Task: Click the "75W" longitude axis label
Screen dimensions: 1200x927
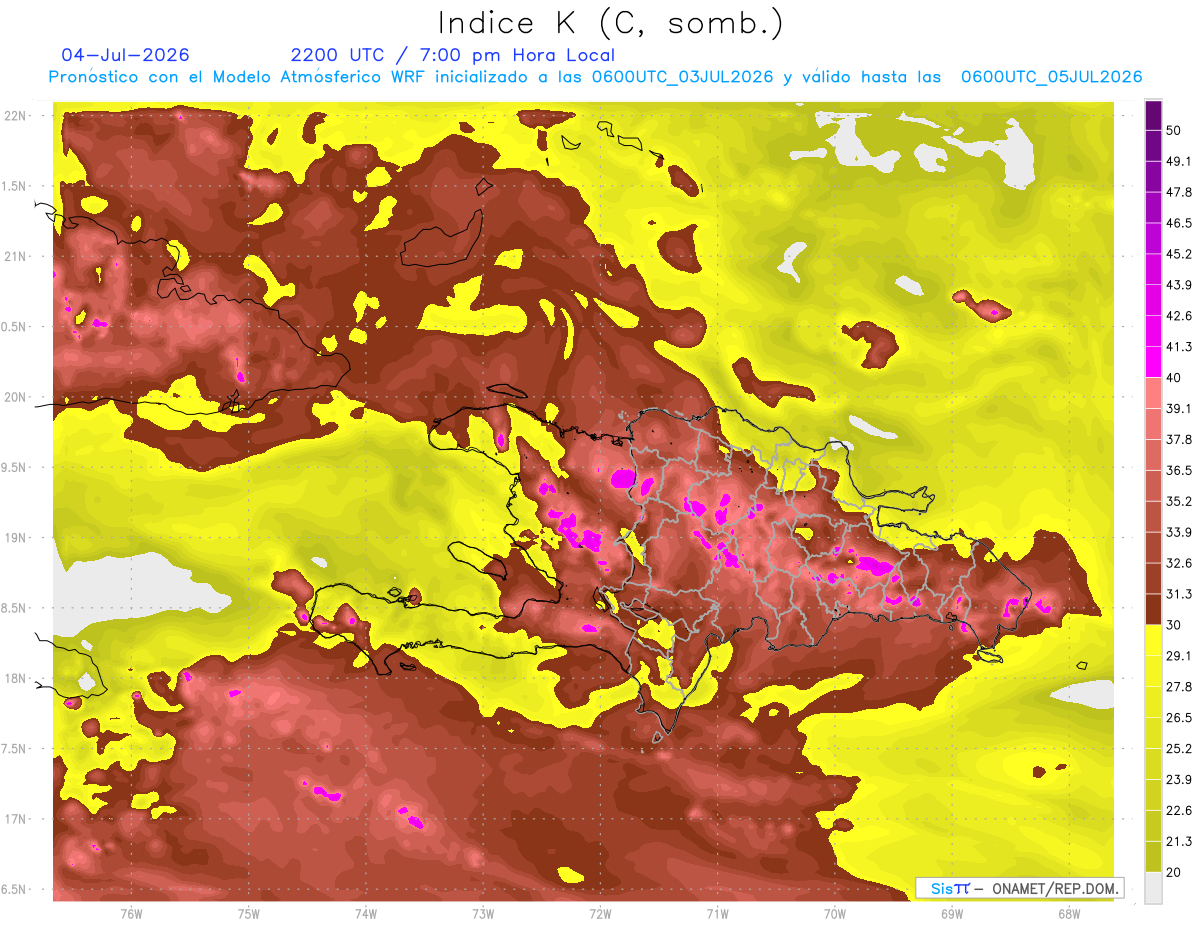Action: coord(249,914)
